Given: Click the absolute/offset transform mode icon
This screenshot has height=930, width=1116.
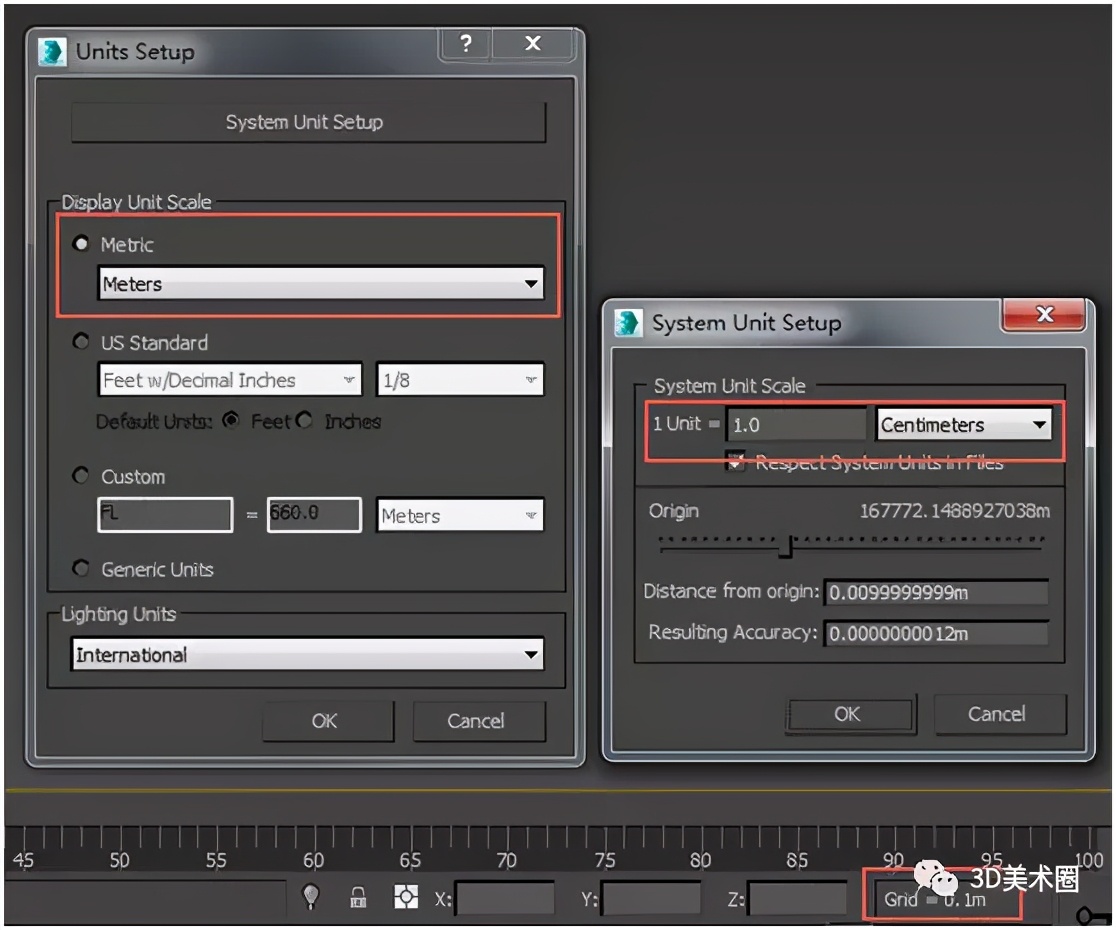Looking at the screenshot, I should click(406, 897).
